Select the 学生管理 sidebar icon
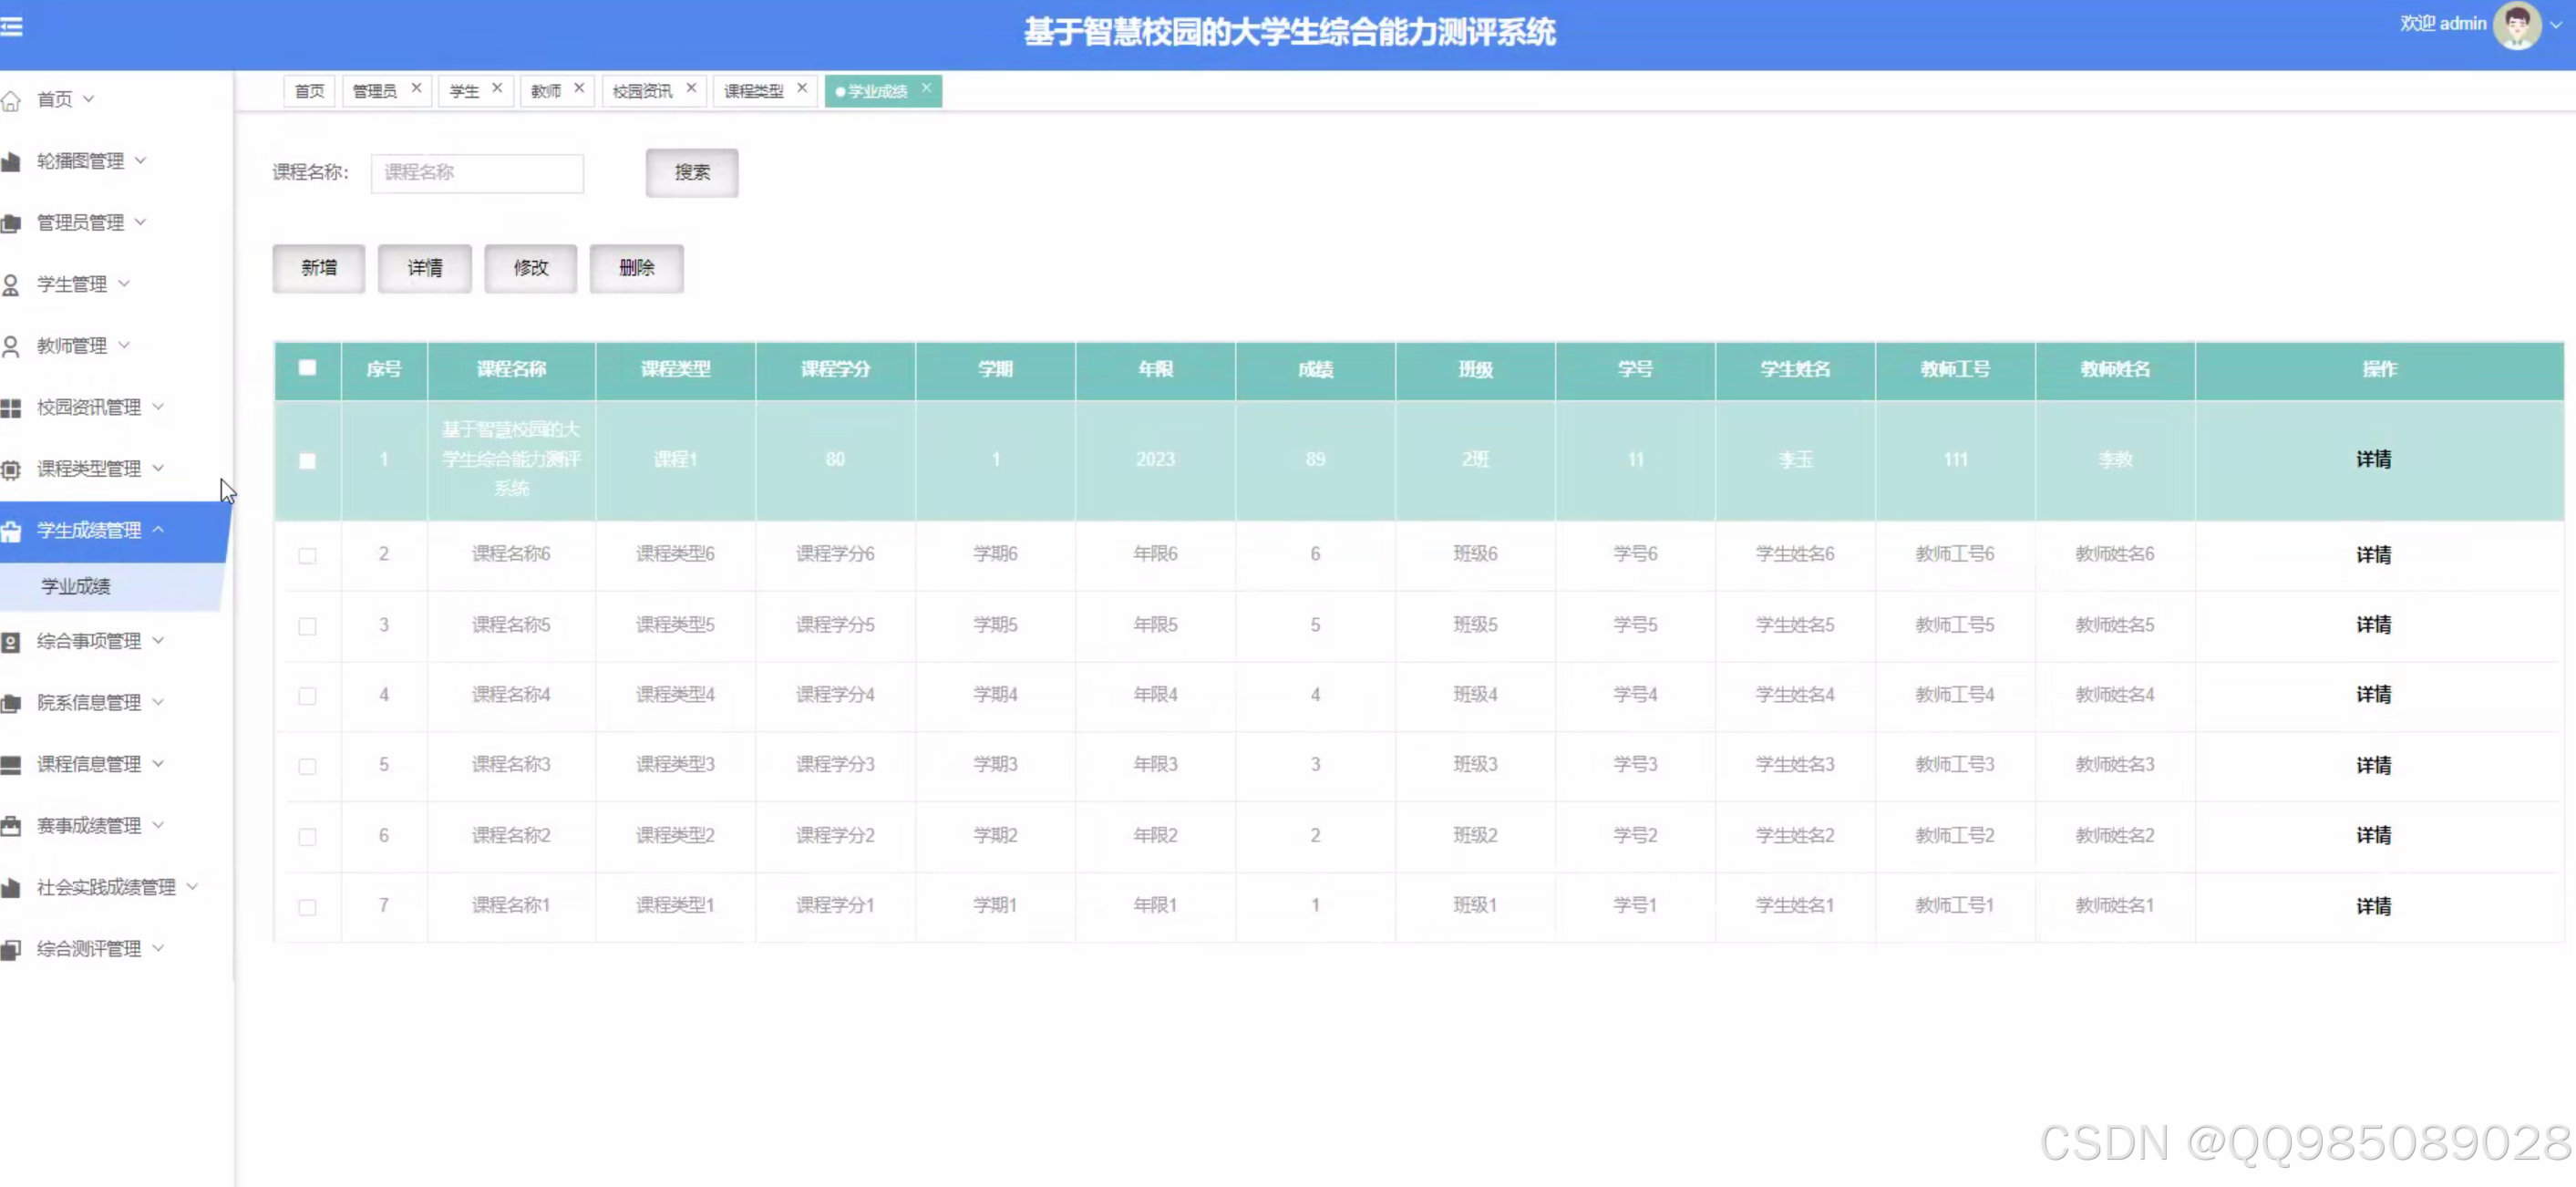 [x=13, y=283]
